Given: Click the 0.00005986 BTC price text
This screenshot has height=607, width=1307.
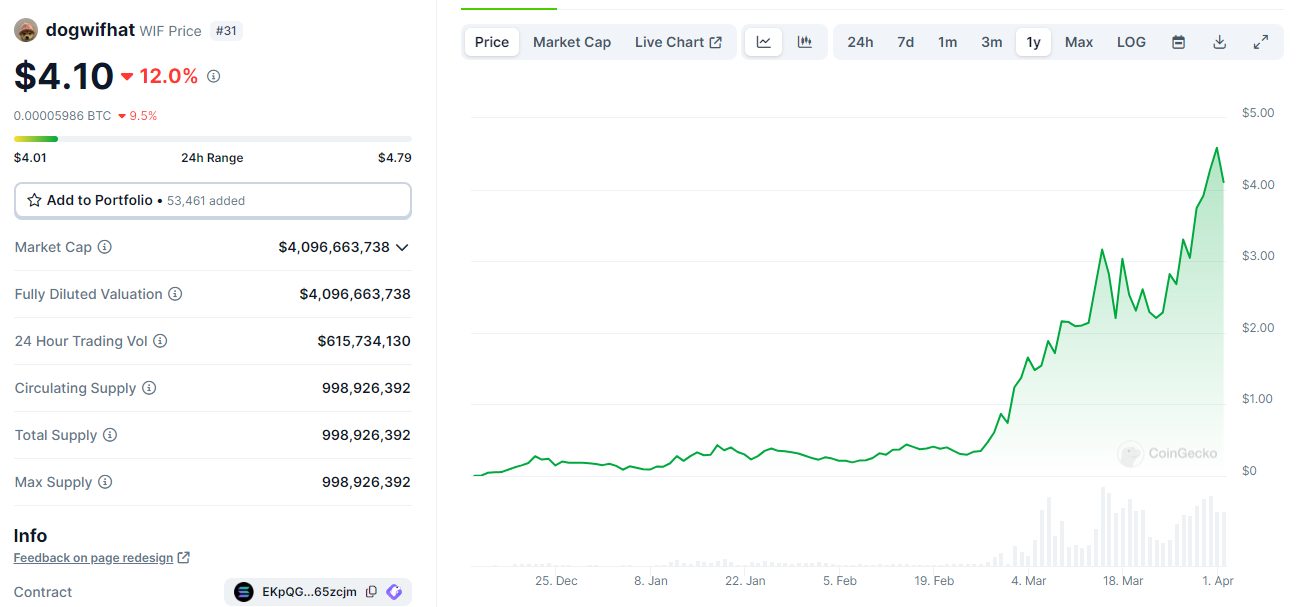Looking at the screenshot, I should coord(63,115).
